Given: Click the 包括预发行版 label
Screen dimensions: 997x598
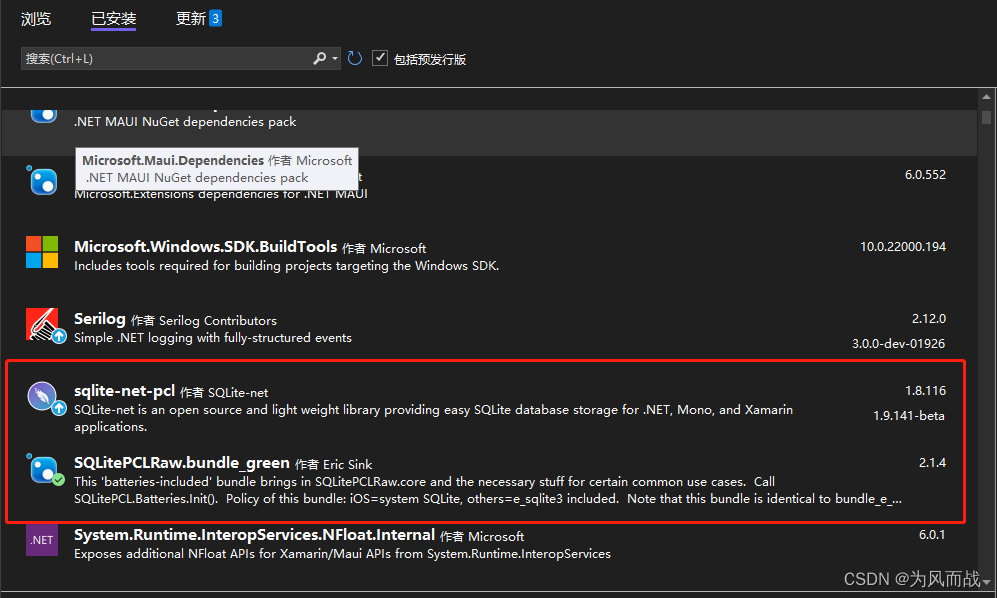Looking at the screenshot, I should [430, 59].
